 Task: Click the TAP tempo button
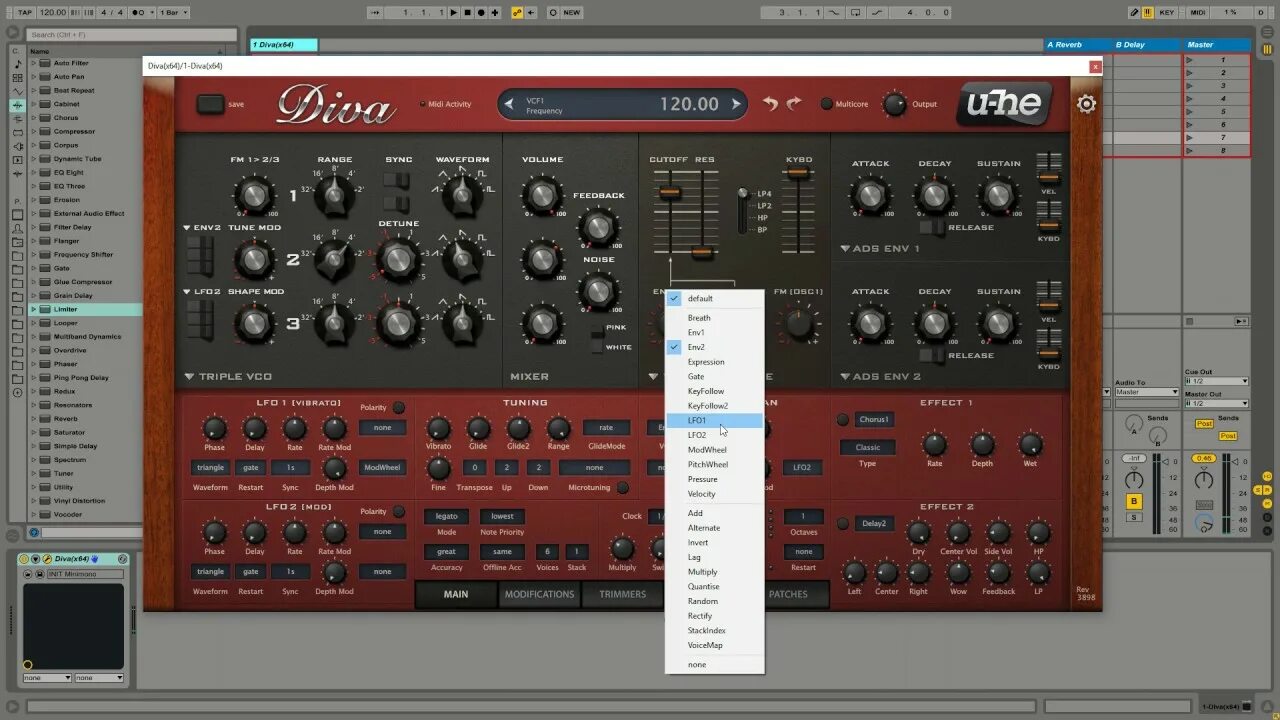25,12
